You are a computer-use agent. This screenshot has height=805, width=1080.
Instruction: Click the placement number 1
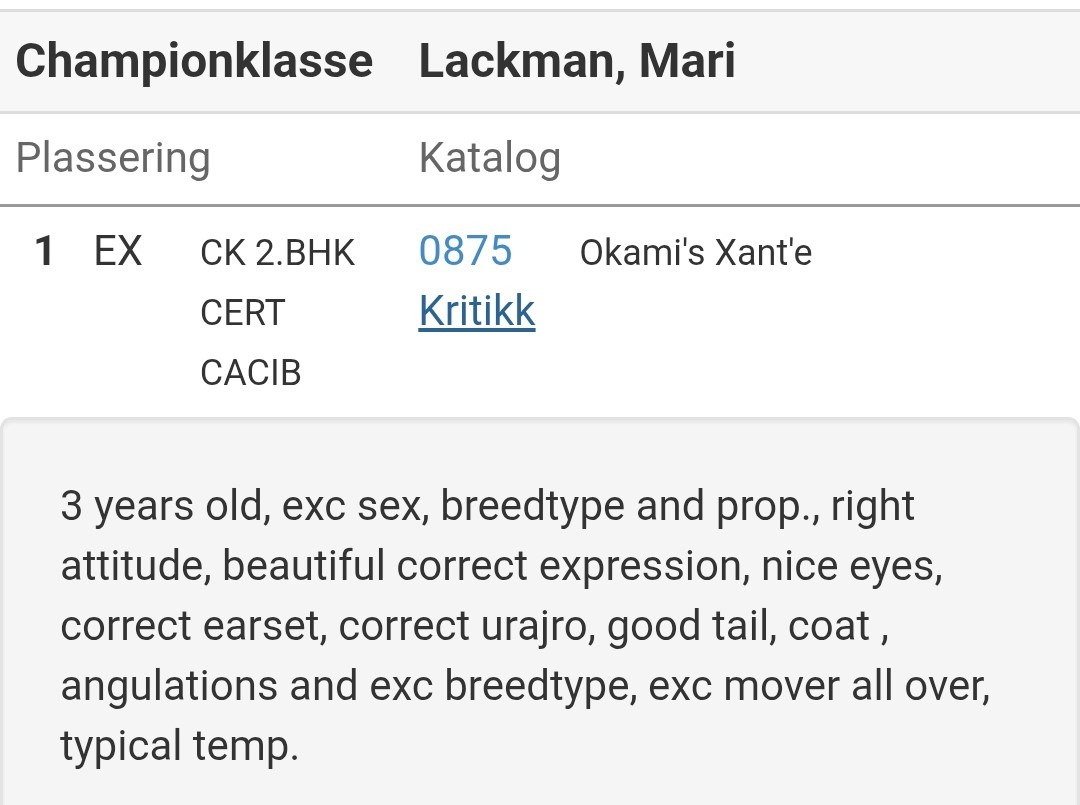pyautogui.click(x=44, y=252)
